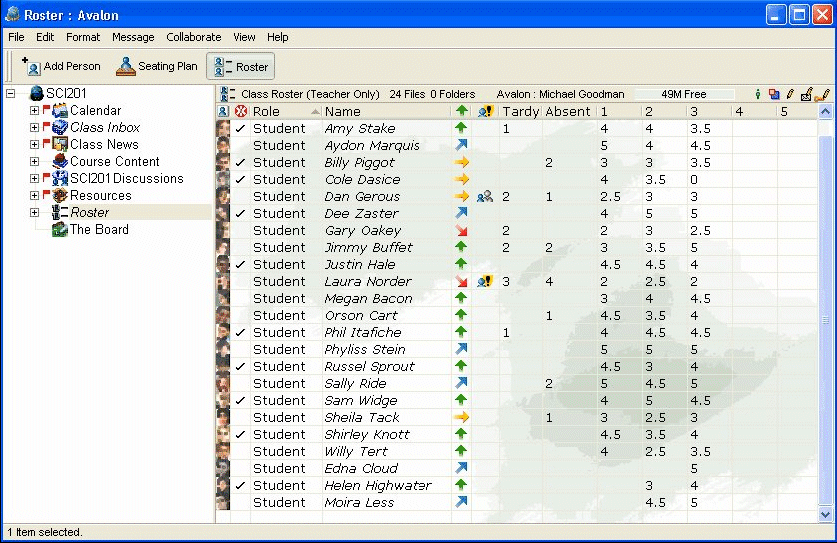Open the Message menu
The width and height of the screenshot is (837, 543).
133,37
